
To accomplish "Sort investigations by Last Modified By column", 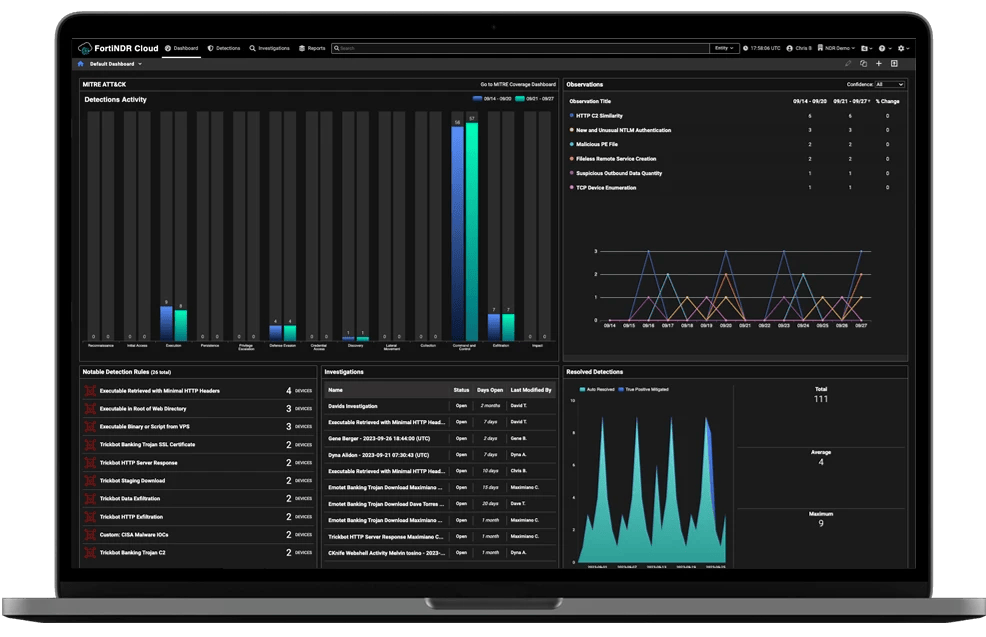I will (531, 391).
